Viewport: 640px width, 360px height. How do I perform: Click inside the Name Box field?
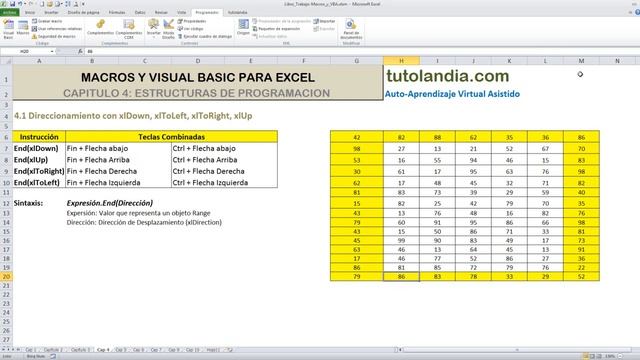click(x=25, y=51)
